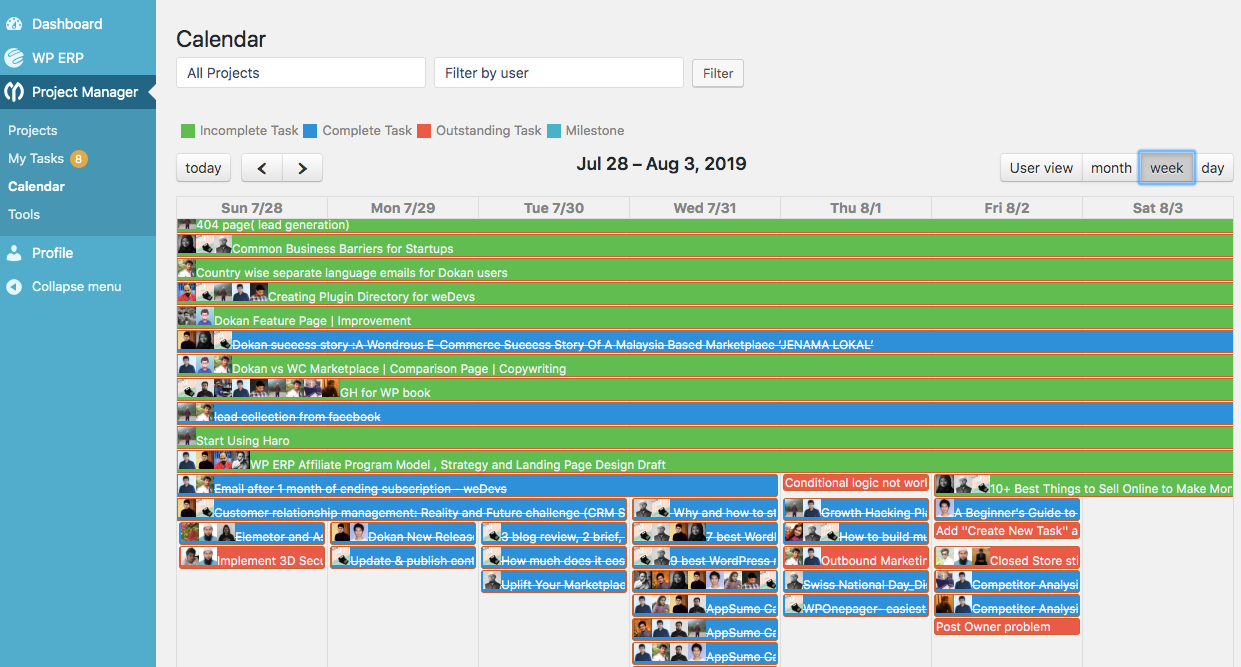This screenshot has height=667, width=1241.
Task: Switch calendar to month view
Action: click(x=1110, y=168)
